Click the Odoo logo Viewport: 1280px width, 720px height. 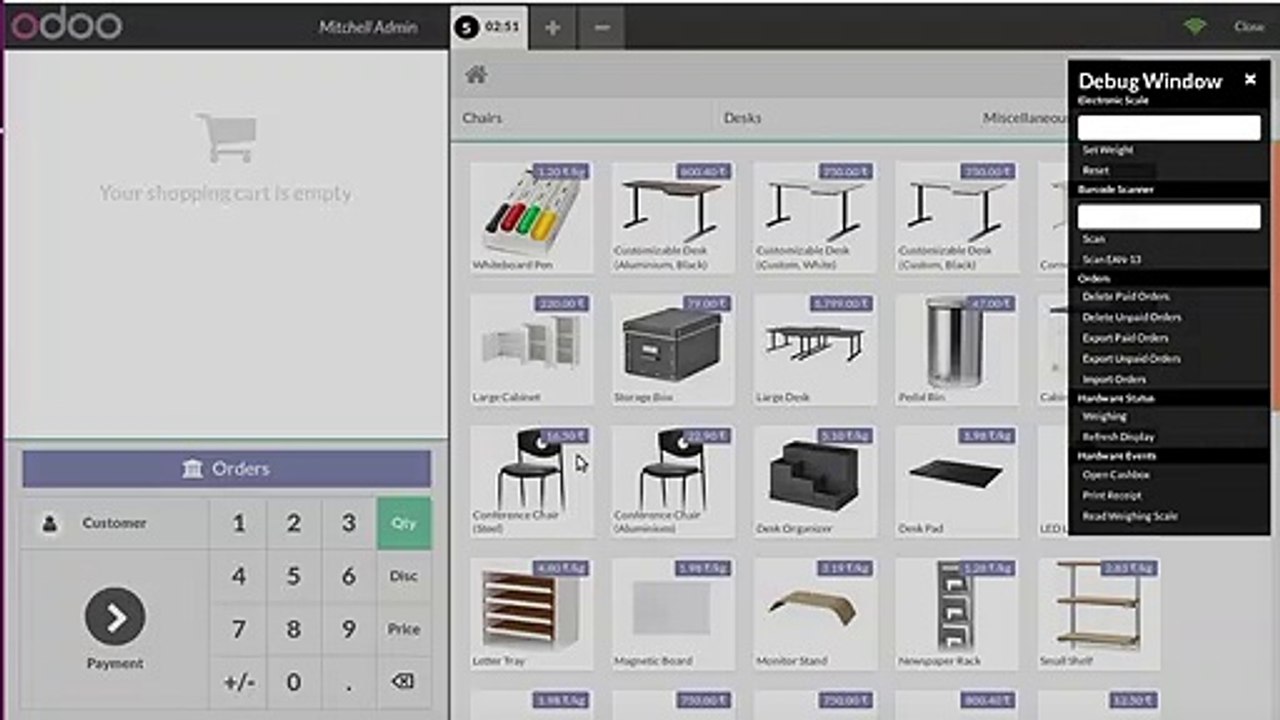(x=67, y=25)
